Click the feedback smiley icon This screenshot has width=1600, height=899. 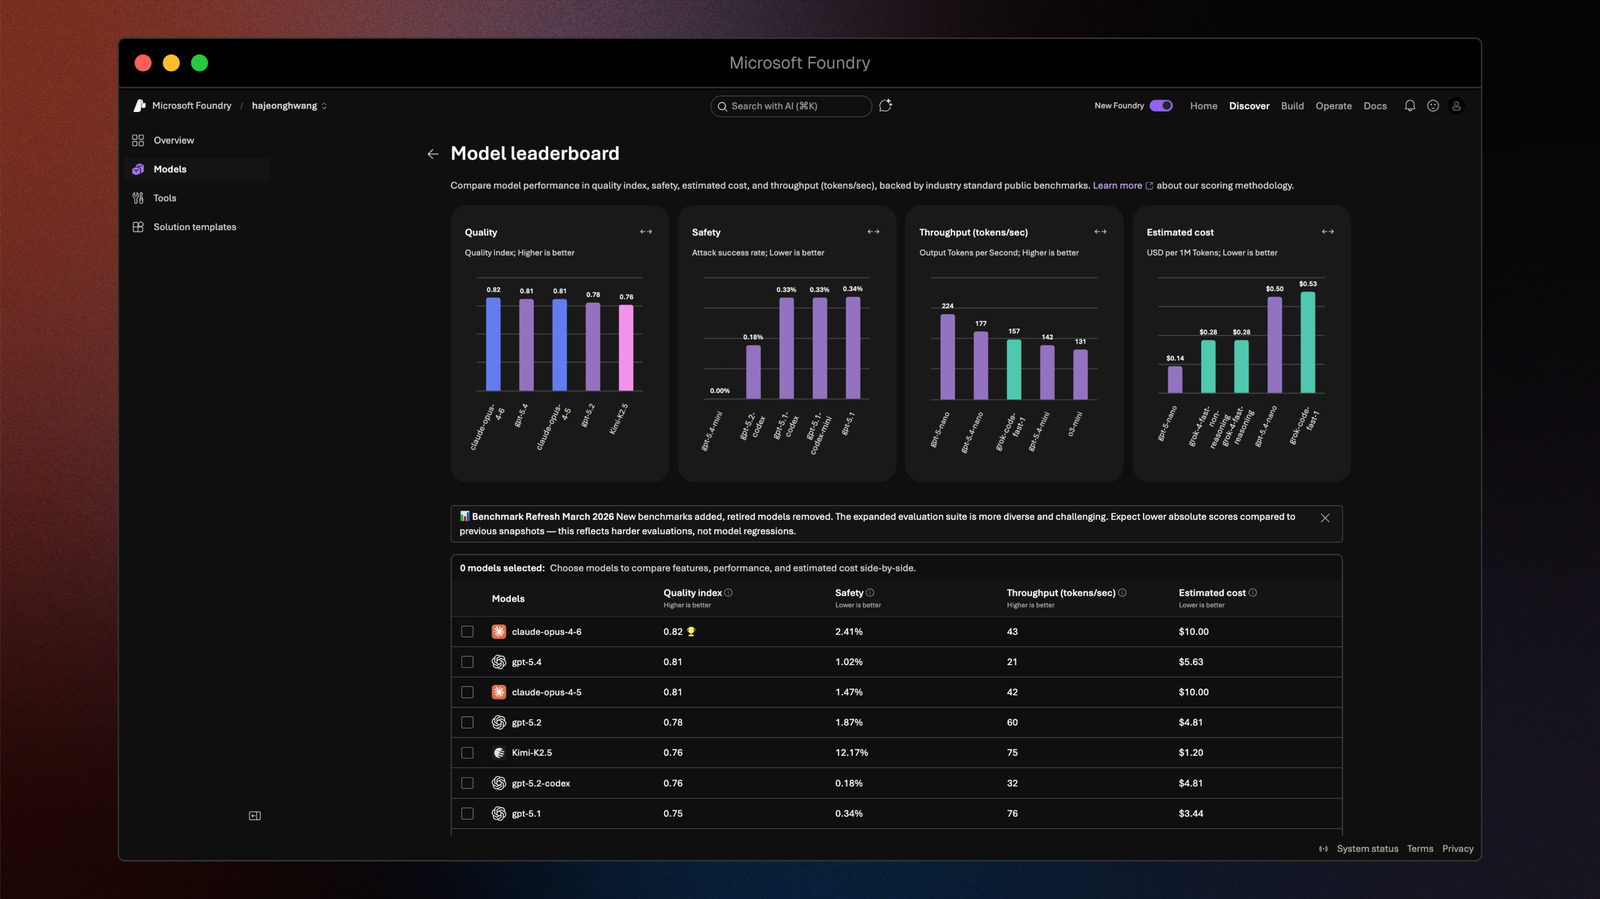(x=1433, y=106)
